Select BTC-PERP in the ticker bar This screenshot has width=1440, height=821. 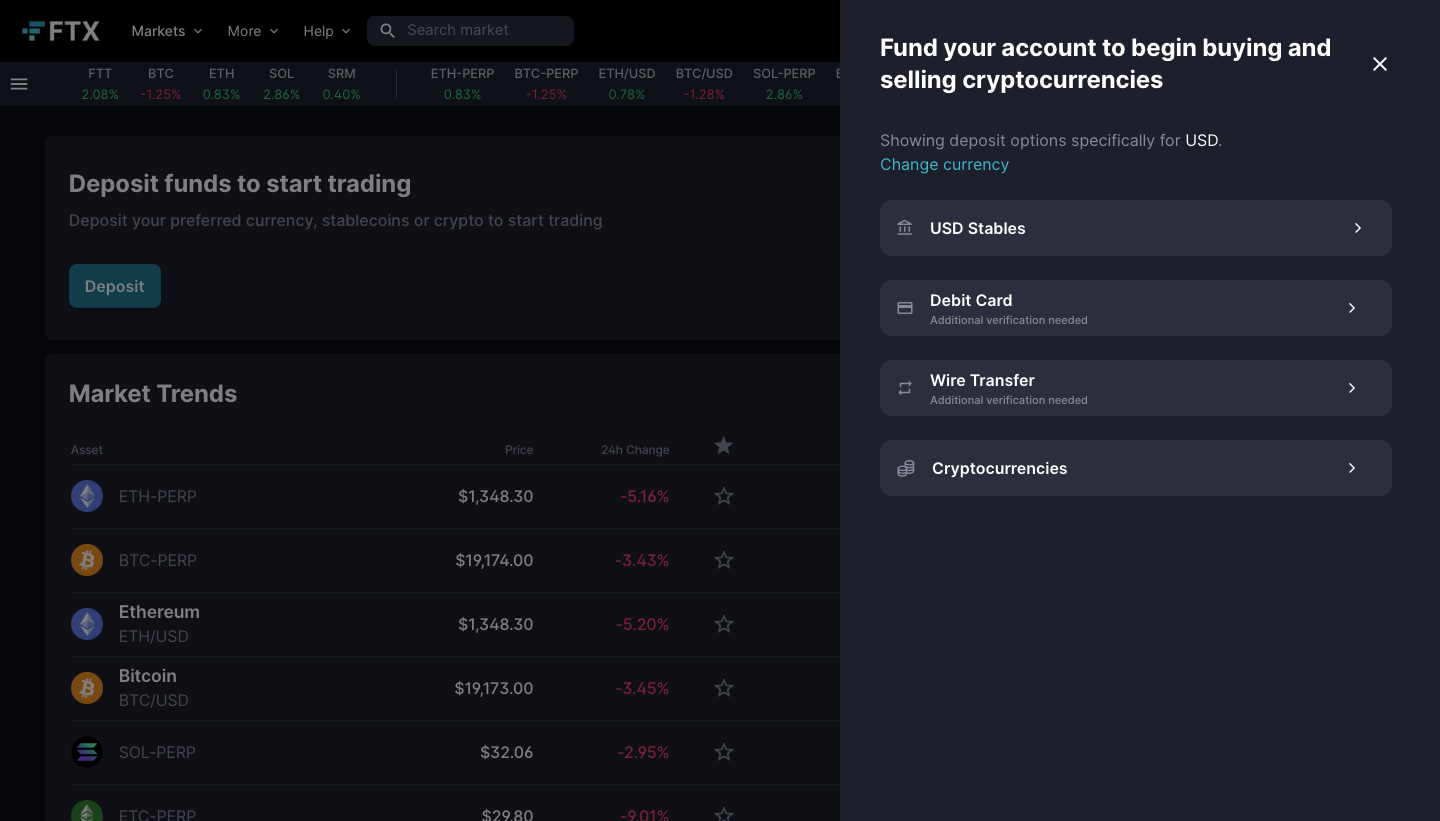click(546, 84)
